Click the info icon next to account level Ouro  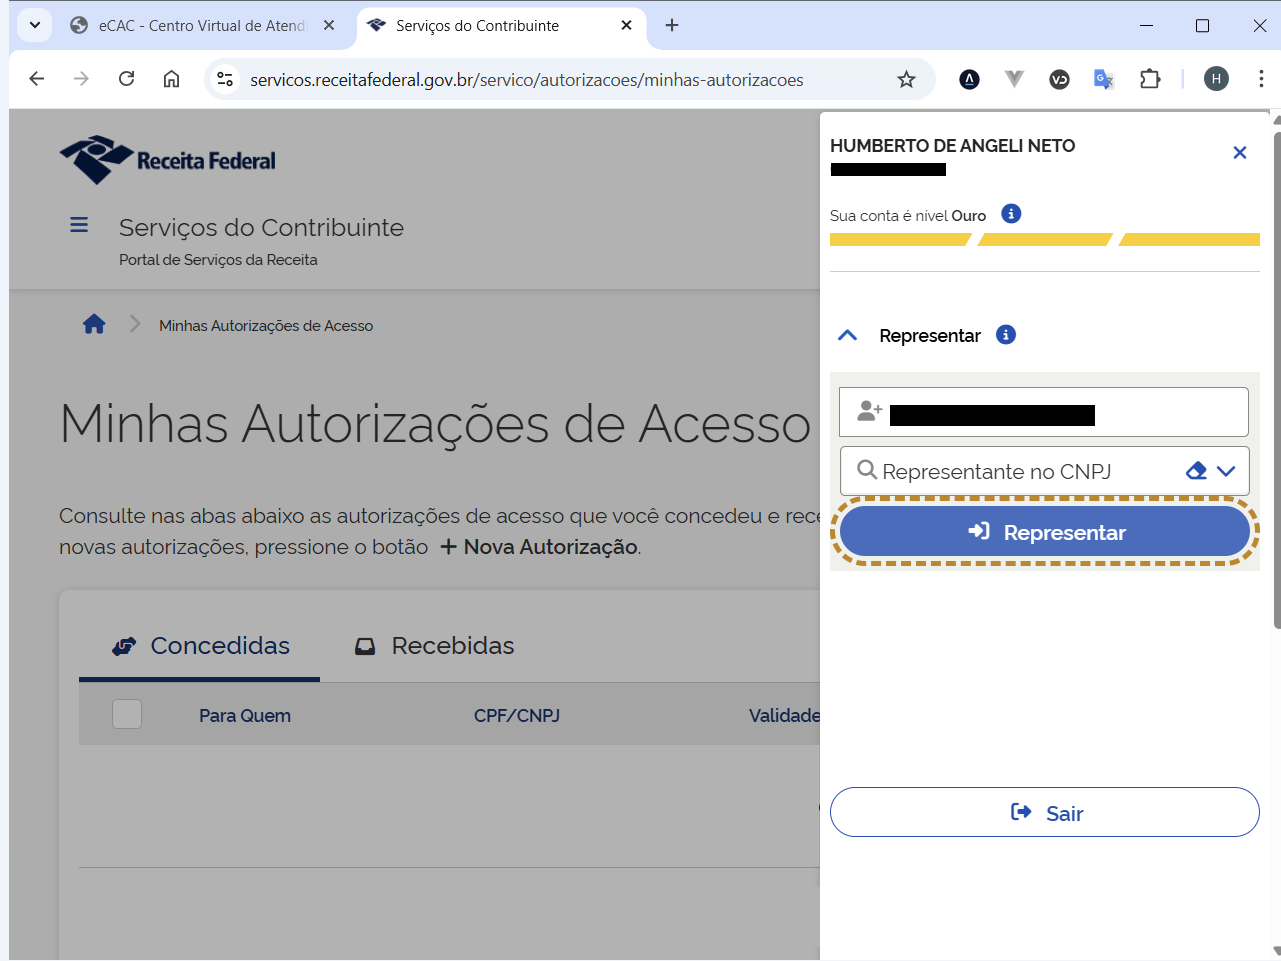(x=1011, y=214)
